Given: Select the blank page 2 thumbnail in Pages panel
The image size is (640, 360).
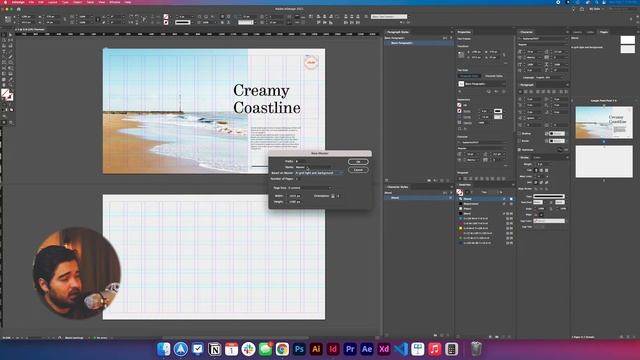Looking at the screenshot, I should (604, 162).
